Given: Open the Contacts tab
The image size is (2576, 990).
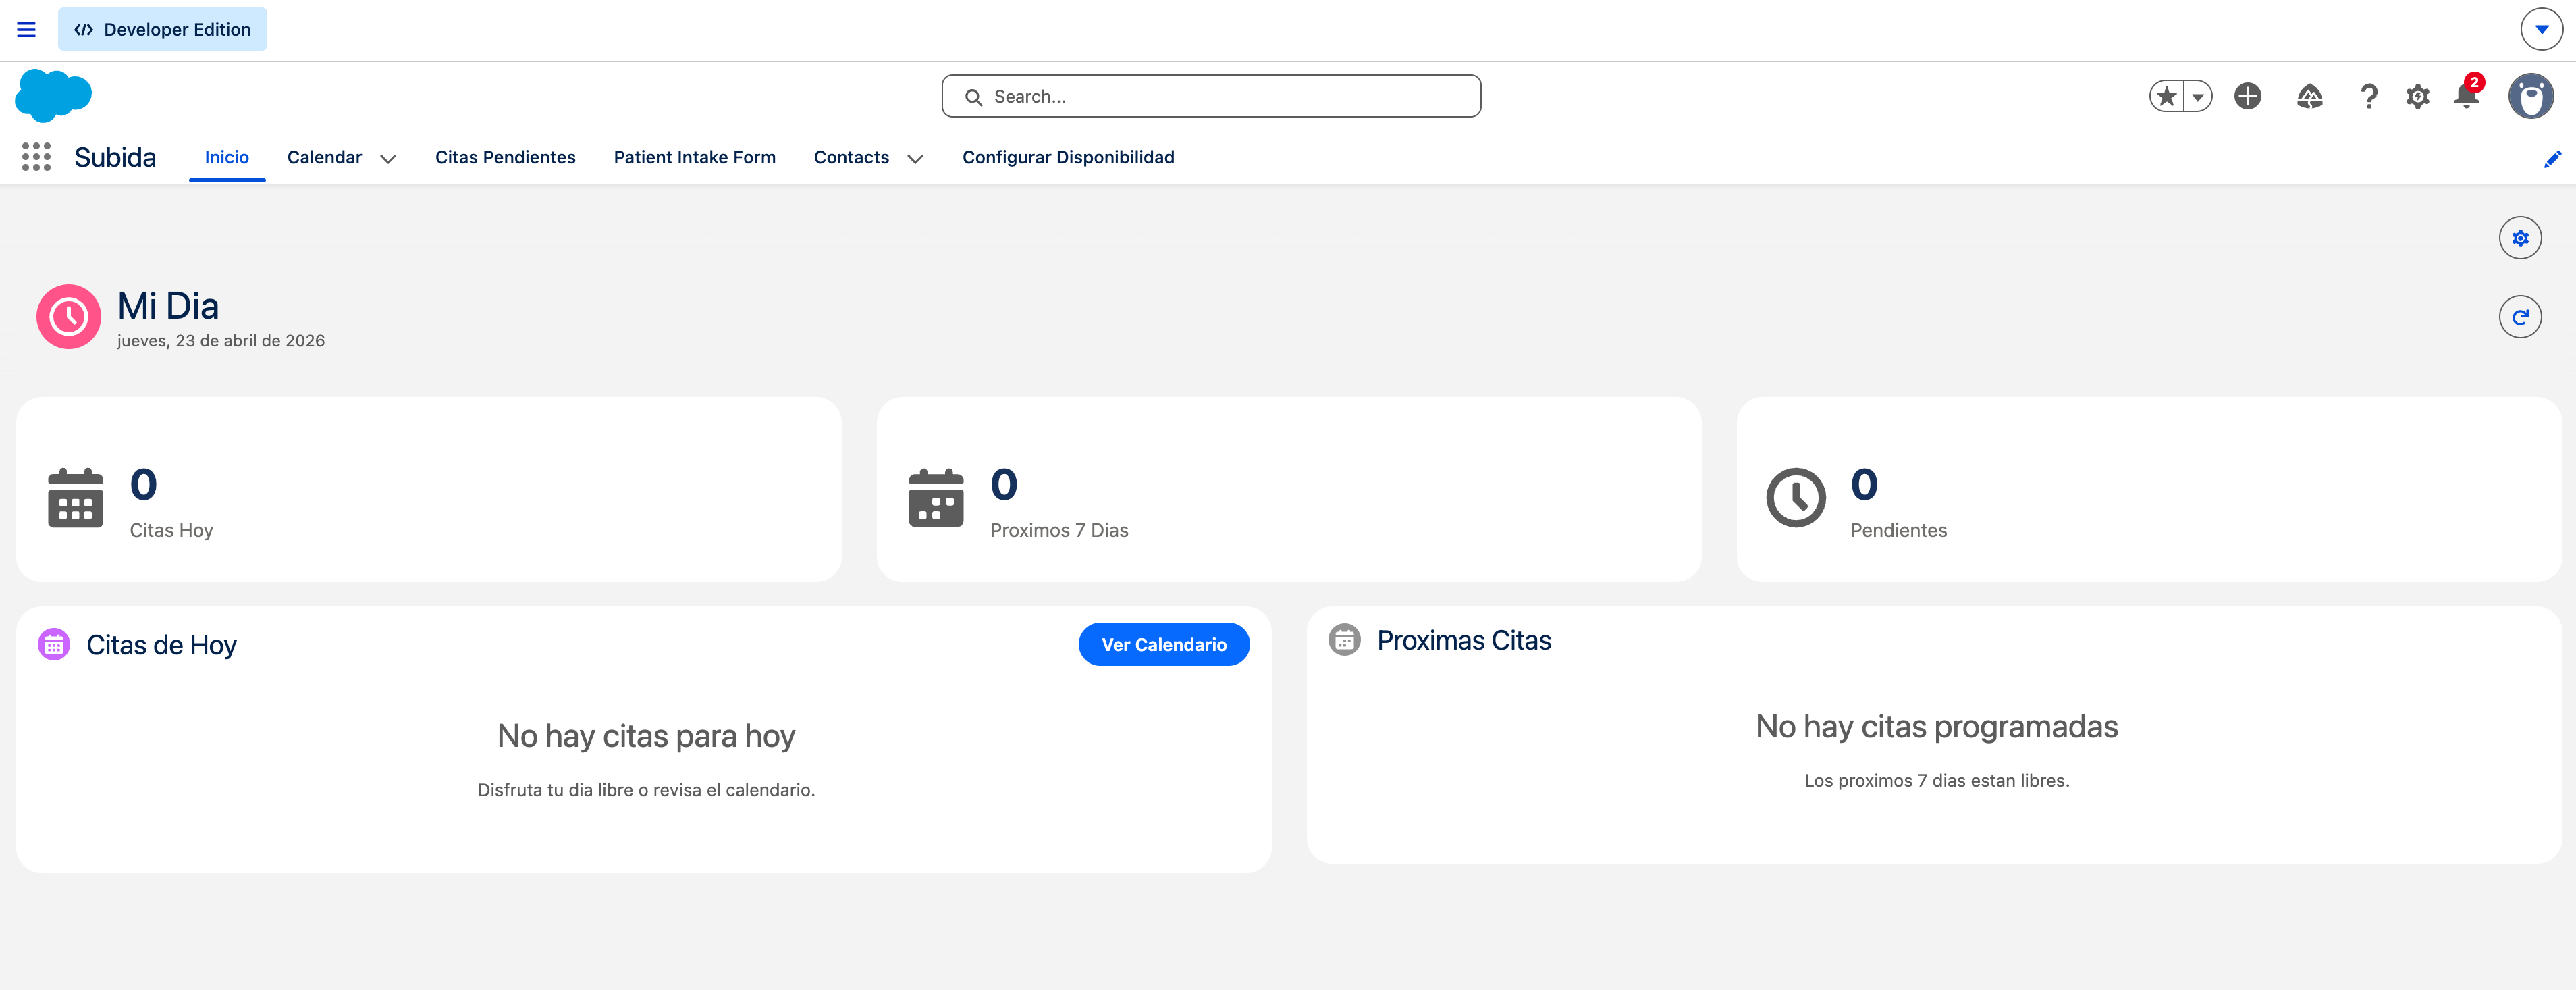Looking at the screenshot, I should (x=851, y=157).
